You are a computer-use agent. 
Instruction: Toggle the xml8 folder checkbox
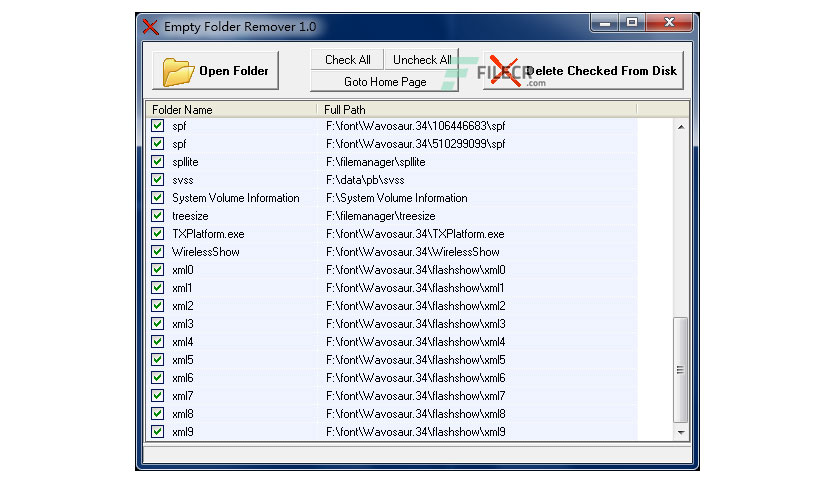tap(157, 414)
